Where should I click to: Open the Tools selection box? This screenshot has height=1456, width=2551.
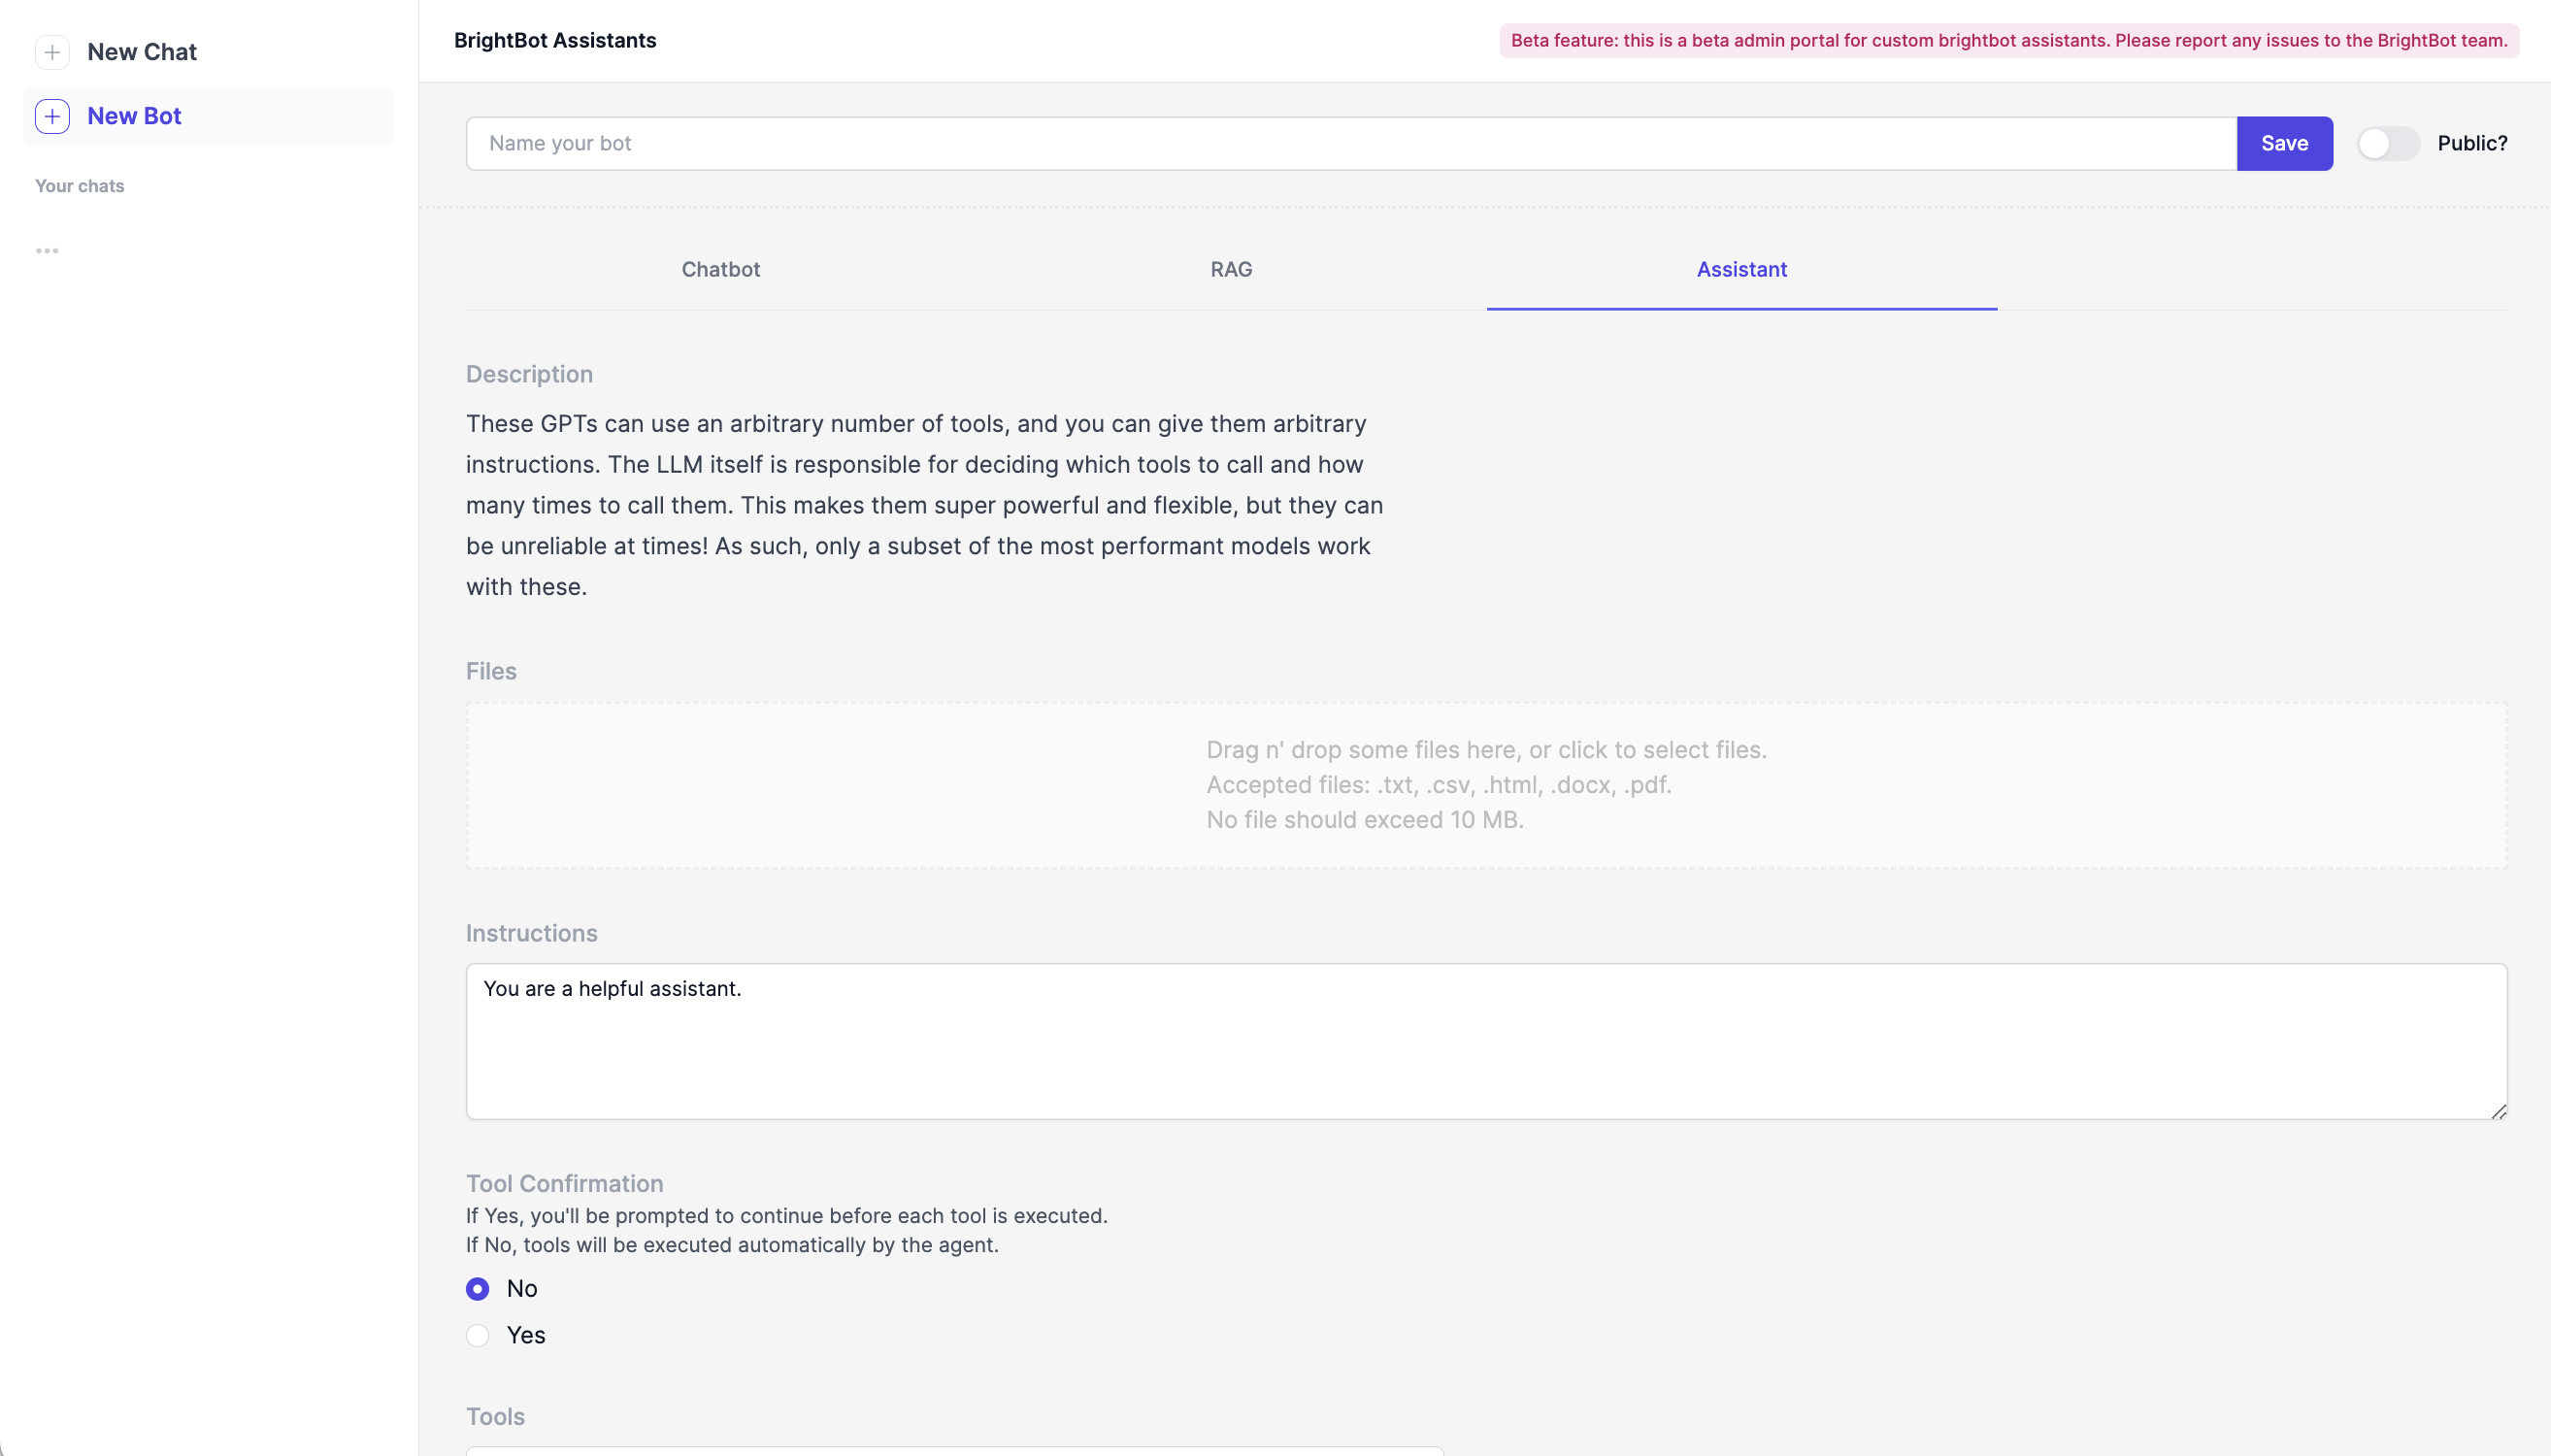[954, 1450]
